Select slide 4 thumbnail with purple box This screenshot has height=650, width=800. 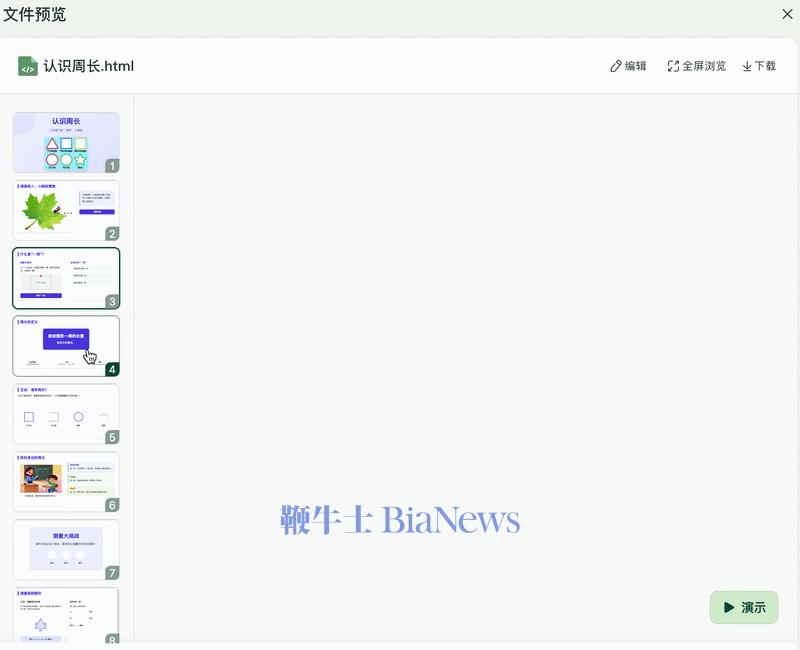click(66, 346)
